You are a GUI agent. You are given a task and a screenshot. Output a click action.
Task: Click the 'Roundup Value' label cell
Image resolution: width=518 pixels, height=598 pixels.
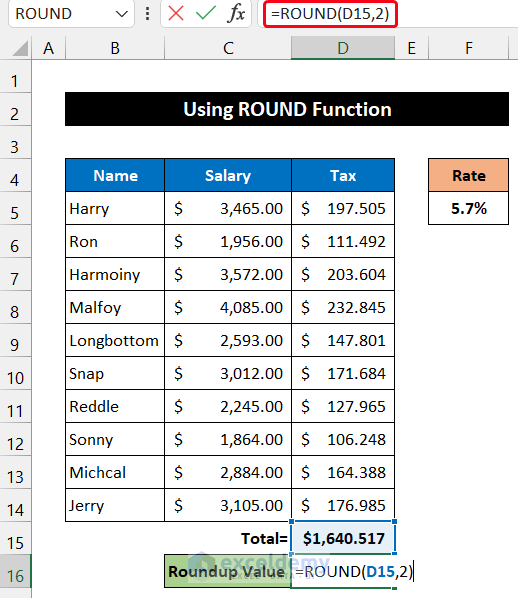[x=228, y=571]
